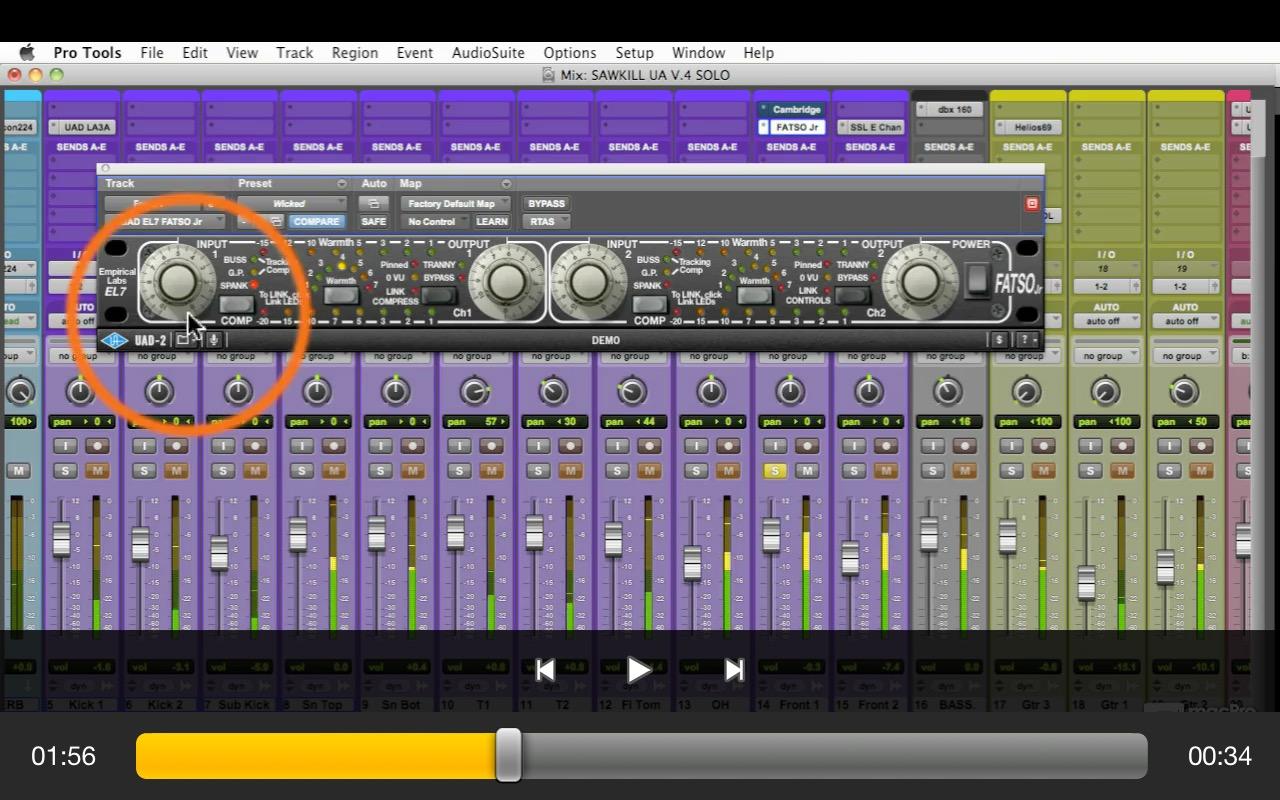The height and width of the screenshot is (800, 1280).
Task: Open the RTAS format dropdown
Action: point(546,222)
